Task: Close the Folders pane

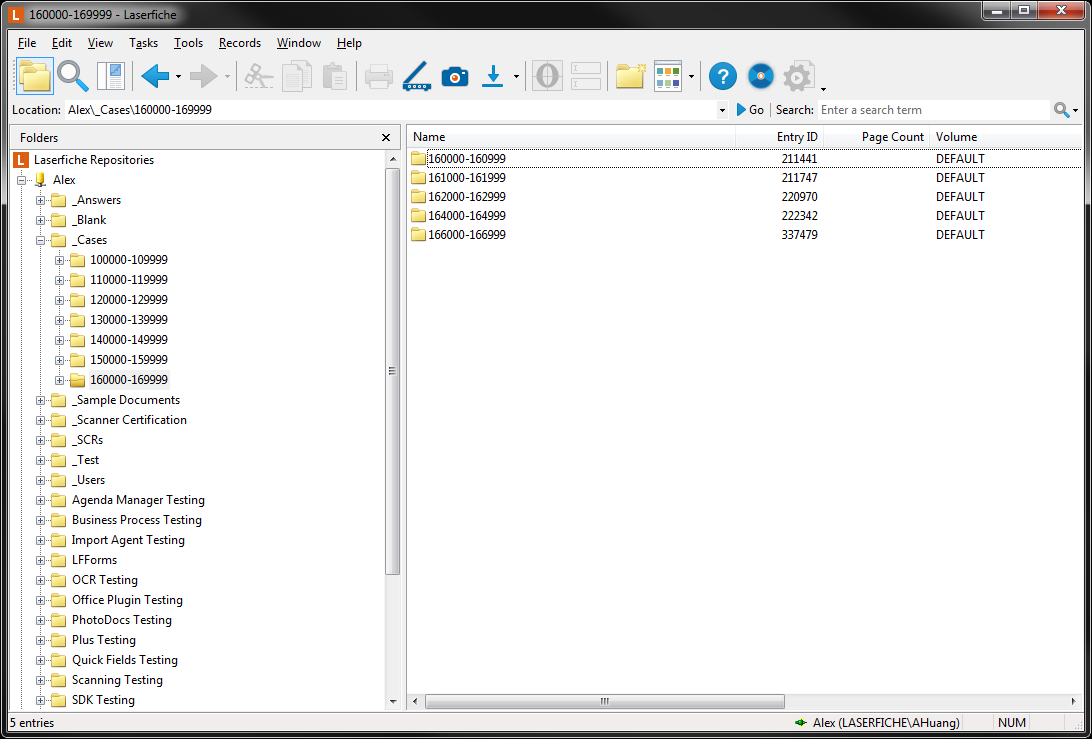Action: (x=386, y=138)
